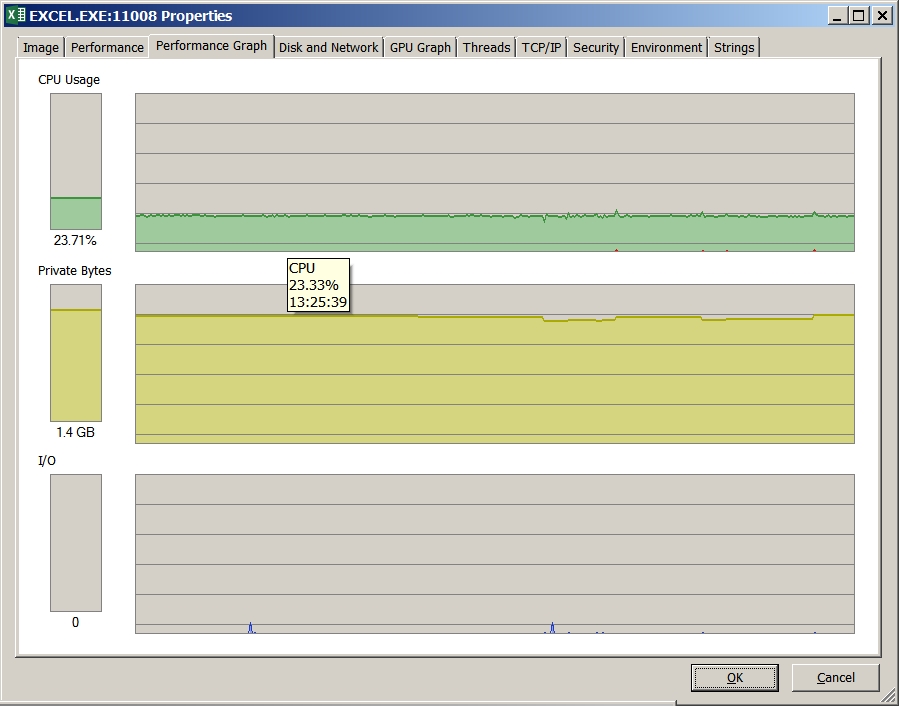Switch to the Environment tab
Image resolution: width=899 pixels, height=706 pixels.
666,48
